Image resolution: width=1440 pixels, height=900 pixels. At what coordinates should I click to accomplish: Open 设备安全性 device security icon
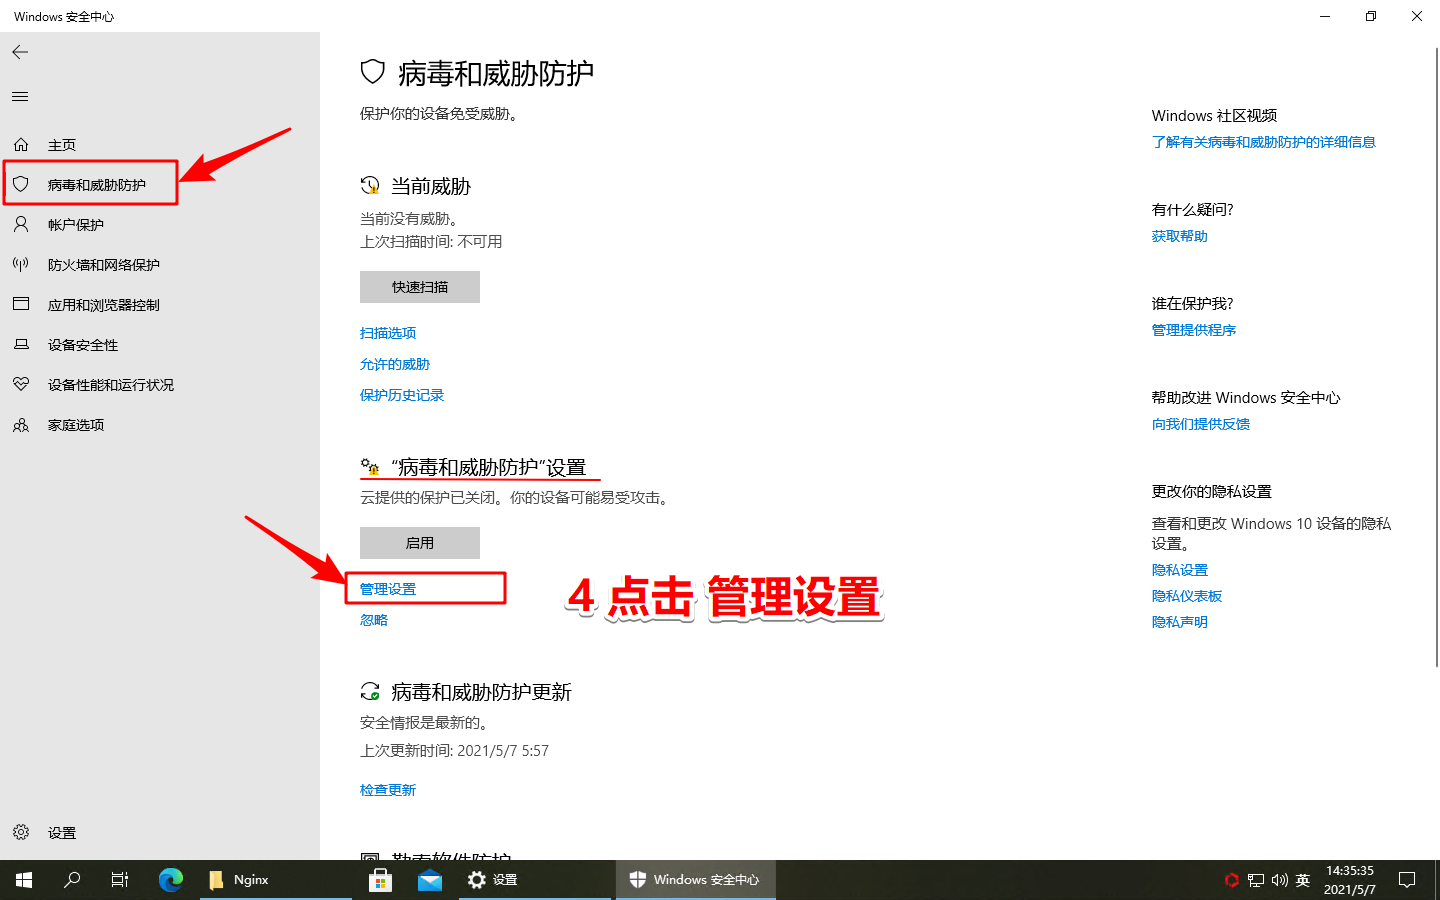pos(21,344)
